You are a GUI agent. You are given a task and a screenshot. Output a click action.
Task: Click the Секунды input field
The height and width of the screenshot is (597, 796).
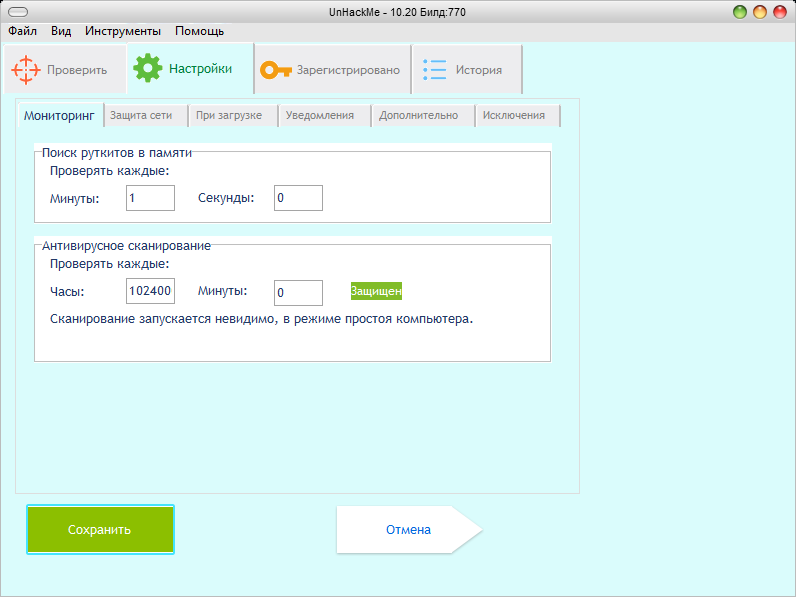[x=298, y=198]
